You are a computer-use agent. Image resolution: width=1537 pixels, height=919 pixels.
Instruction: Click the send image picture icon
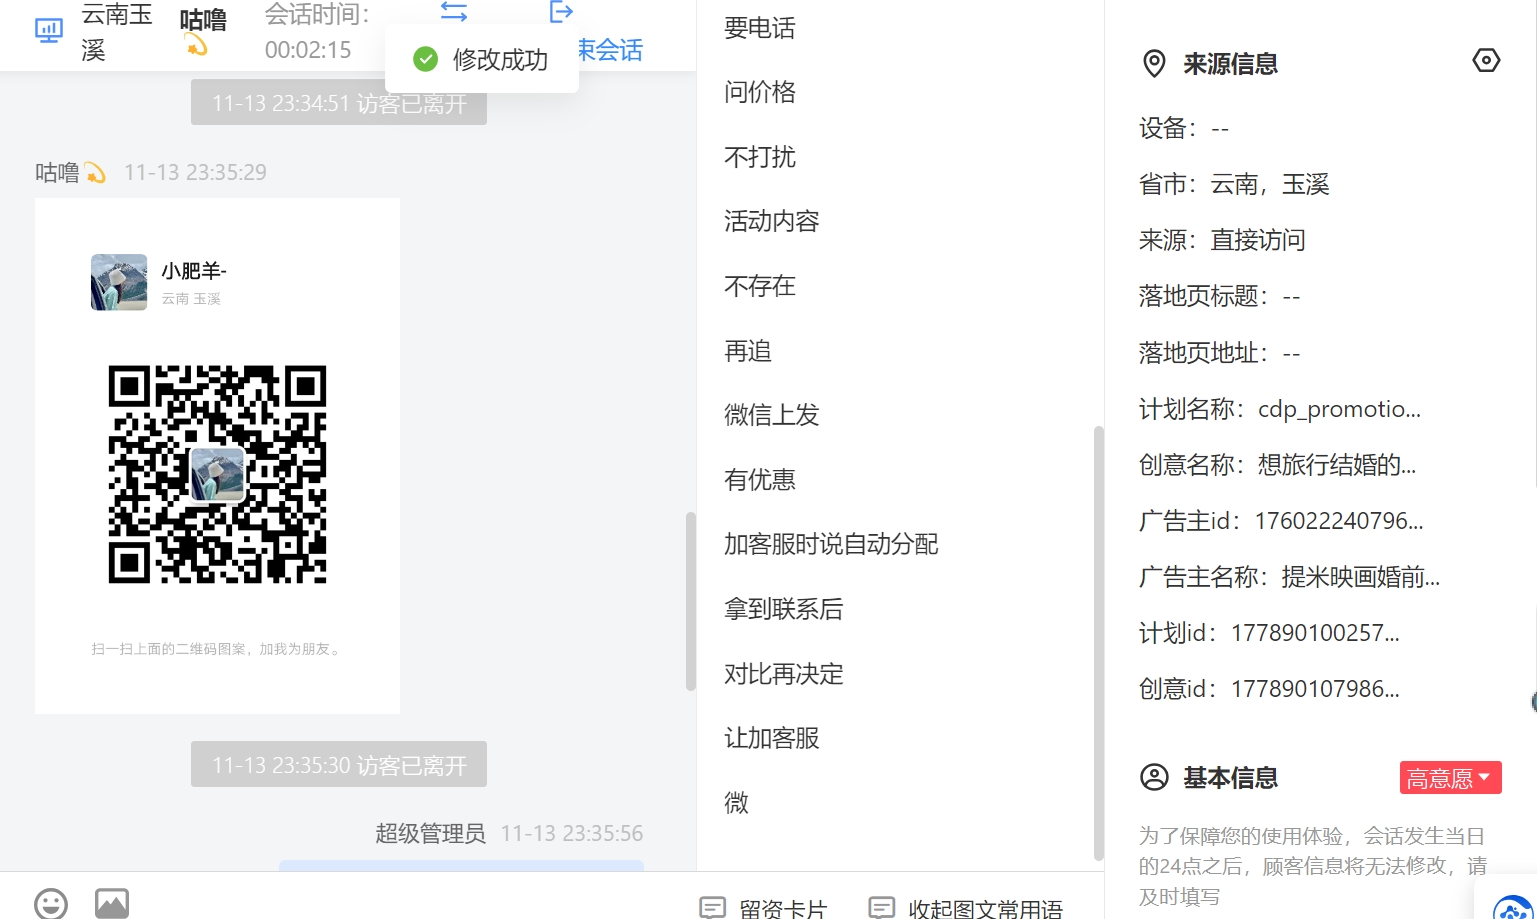click(112, 903)
